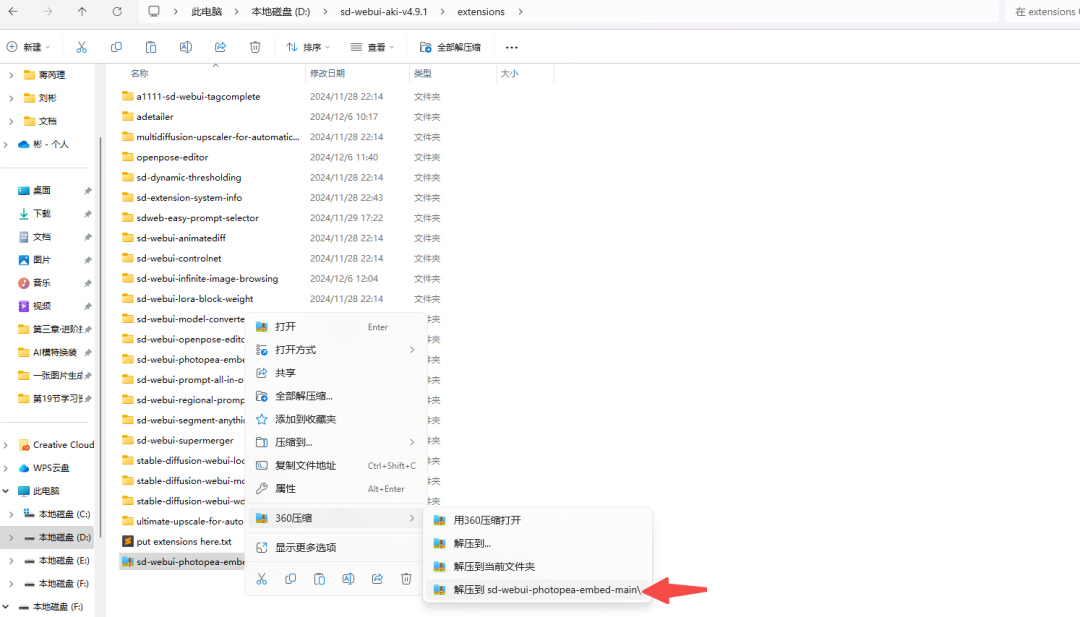Click the Rename icon on the toolbar

[184, 47]
